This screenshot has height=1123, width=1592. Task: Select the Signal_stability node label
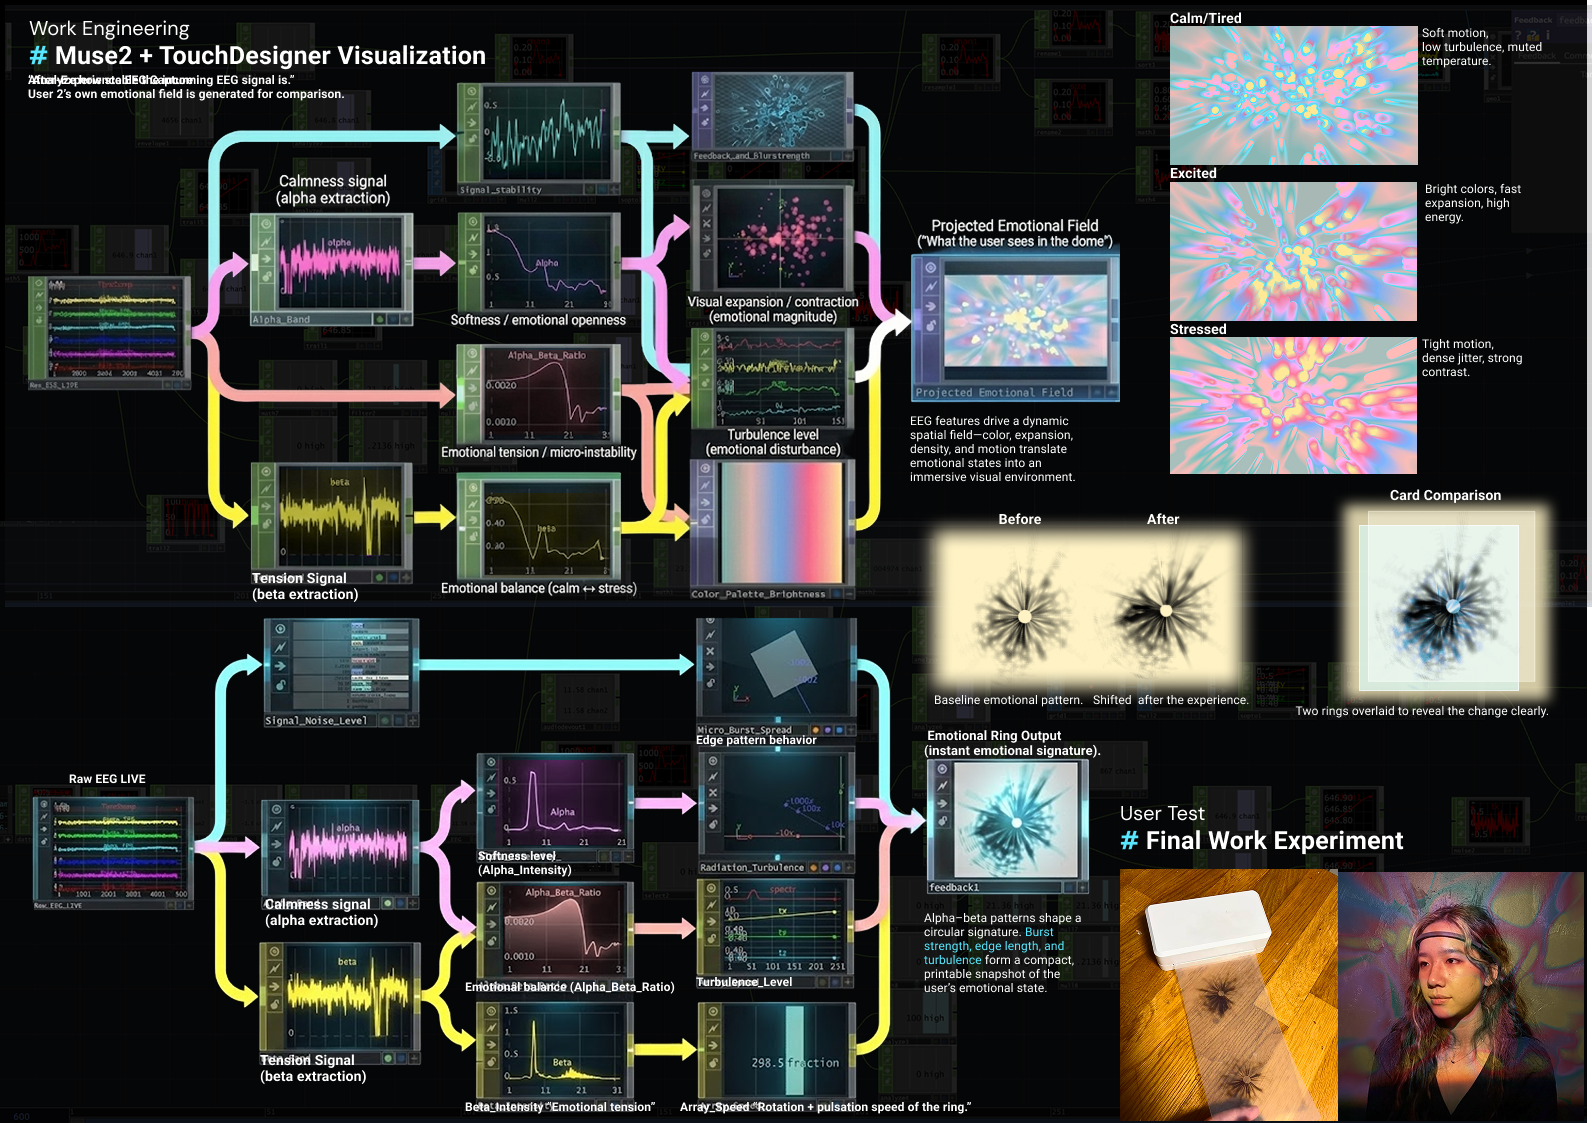[500, 189]
